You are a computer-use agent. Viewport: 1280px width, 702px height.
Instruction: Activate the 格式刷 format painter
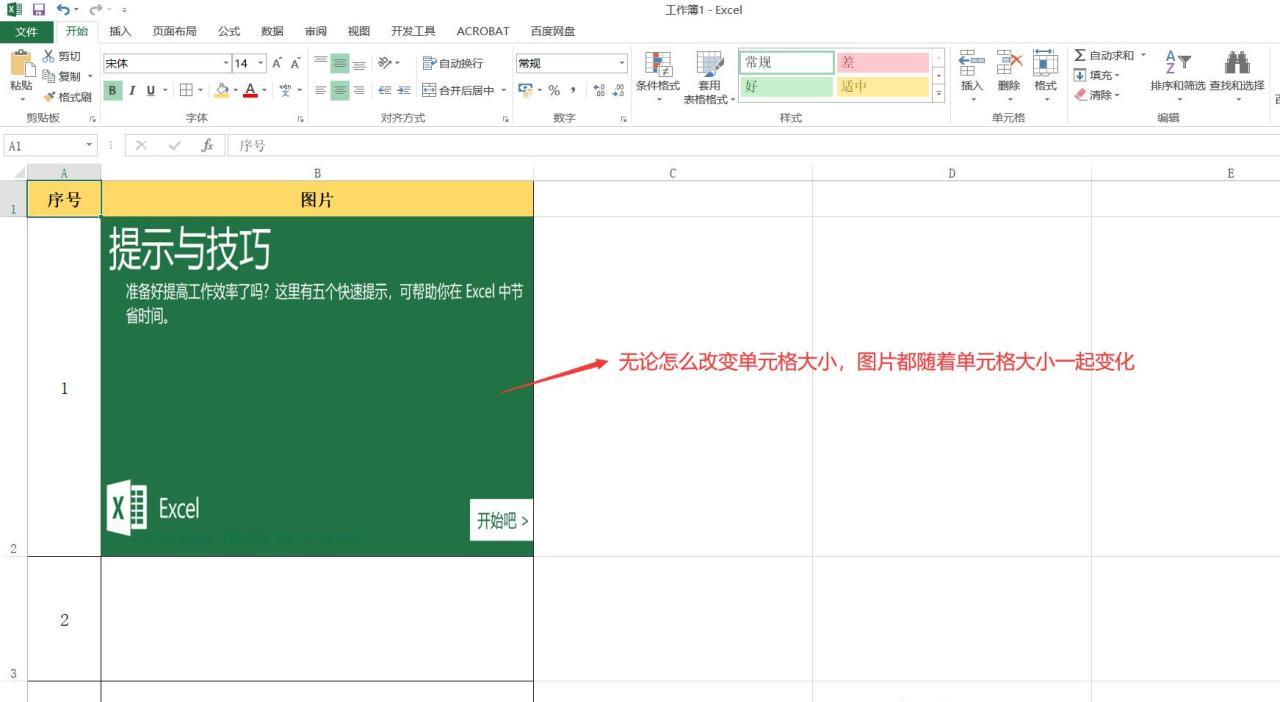pos(67,97)
